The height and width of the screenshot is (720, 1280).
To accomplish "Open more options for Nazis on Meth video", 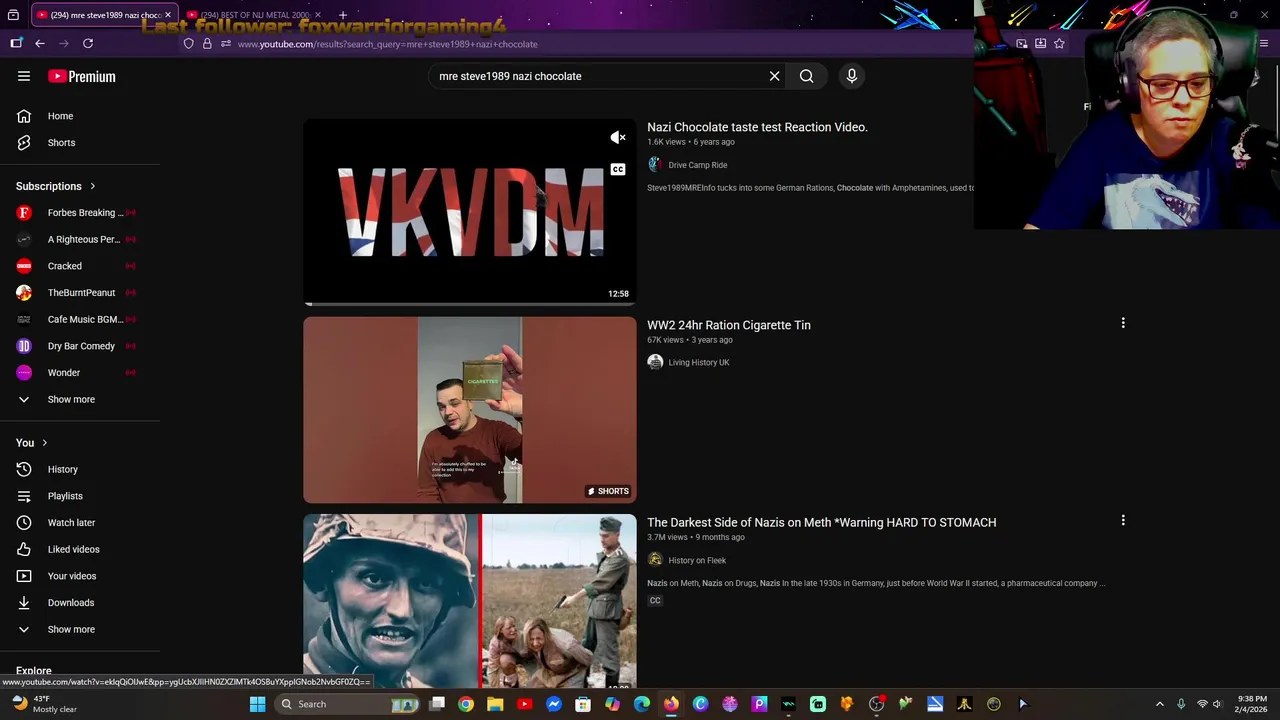I will (1123, 520).
